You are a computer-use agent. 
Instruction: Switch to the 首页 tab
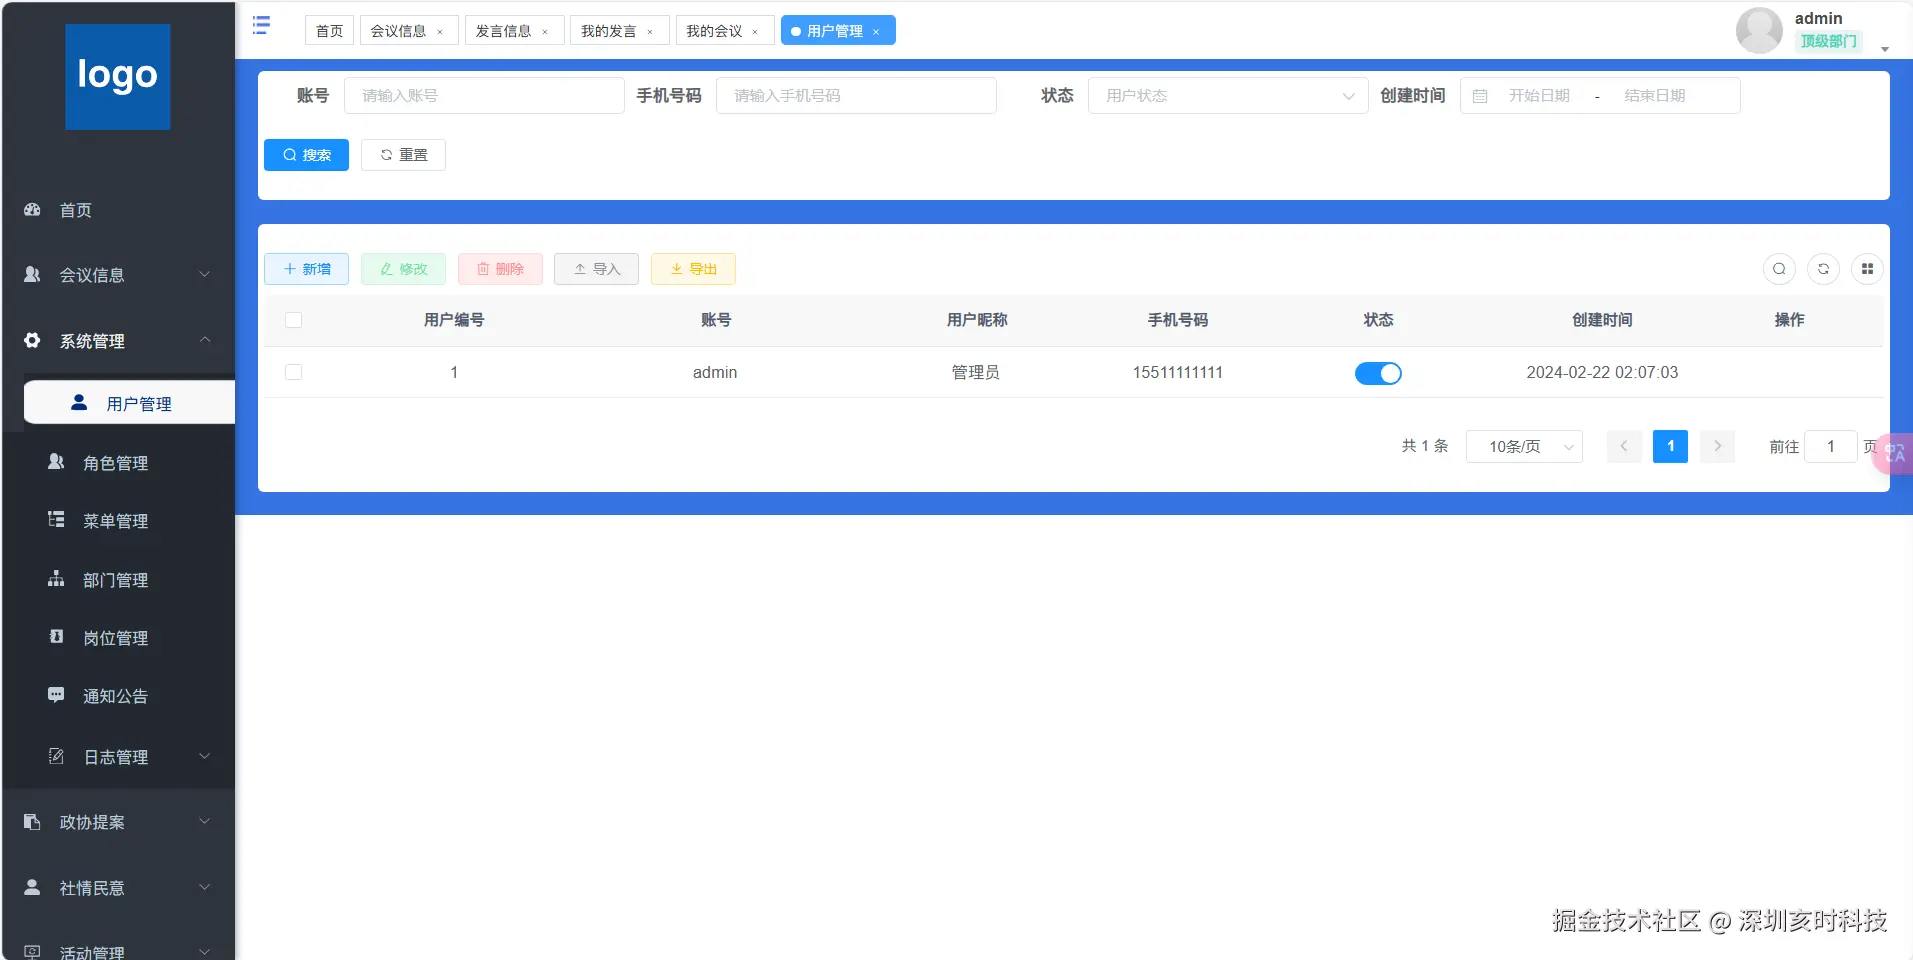point(329,31)
